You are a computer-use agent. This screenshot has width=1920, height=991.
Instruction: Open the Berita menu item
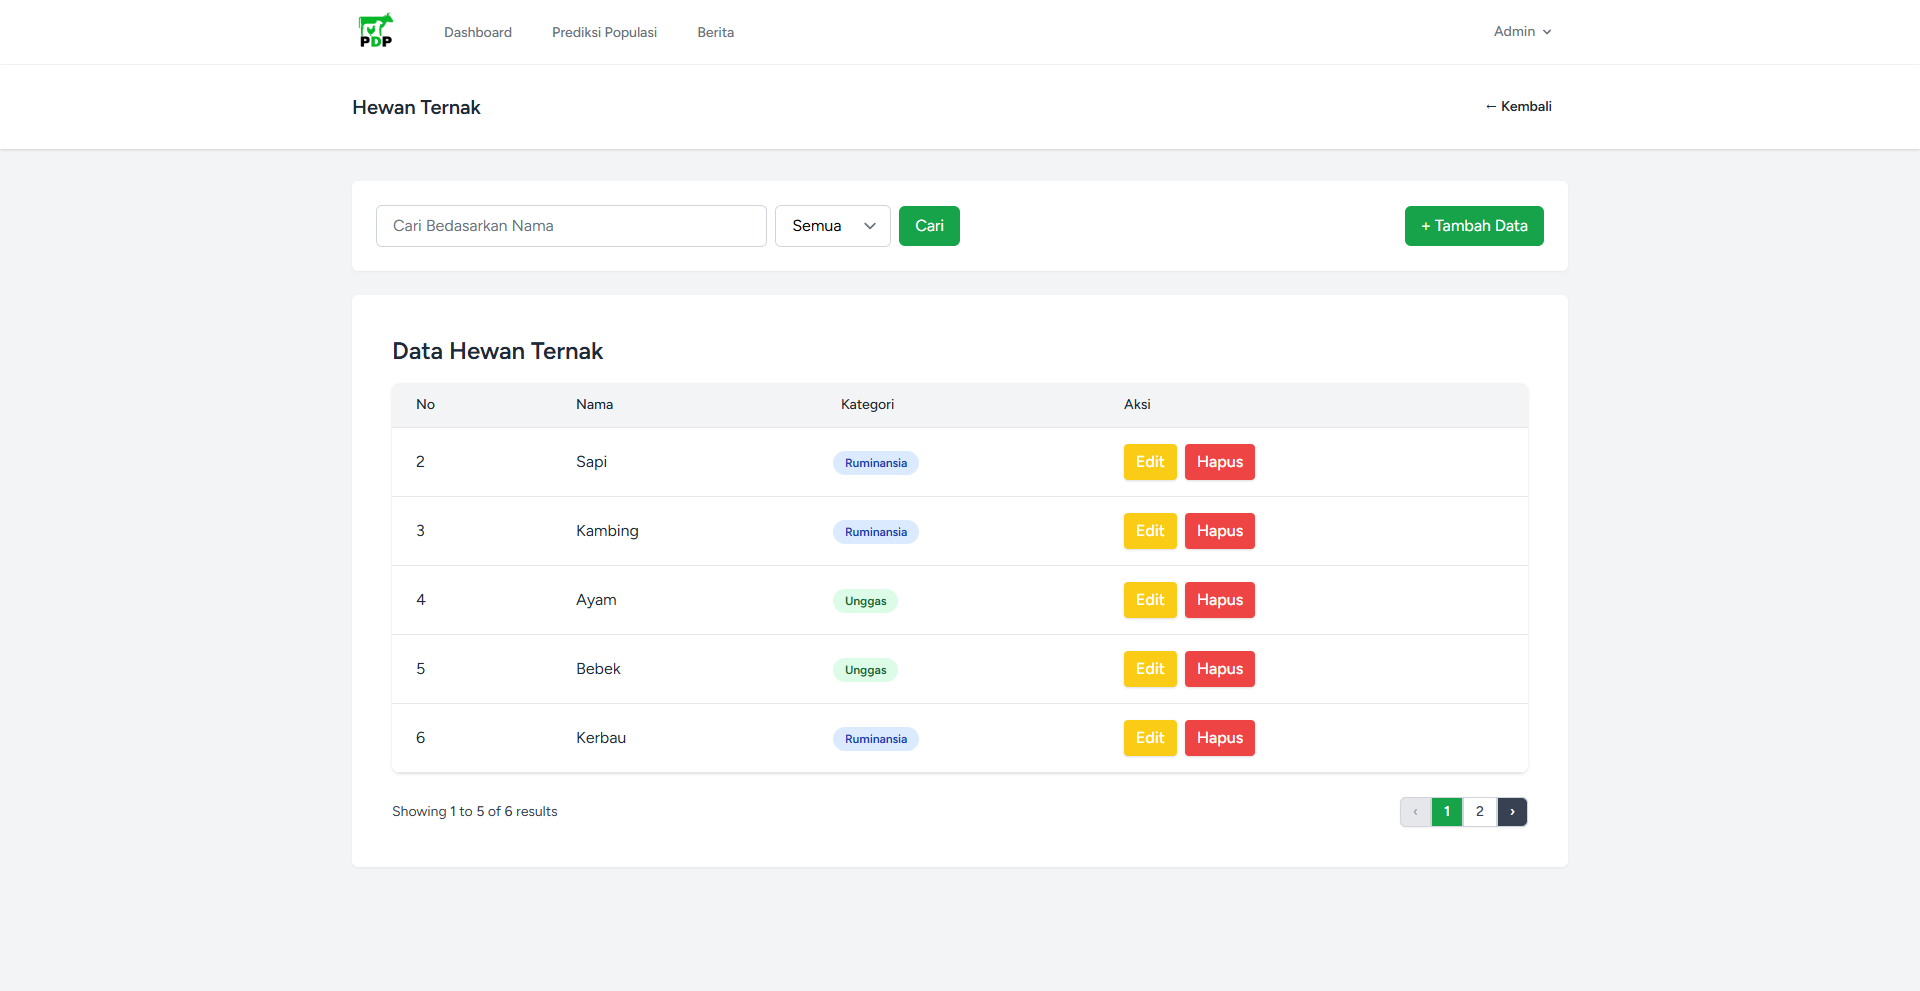[x=715, y=33]
